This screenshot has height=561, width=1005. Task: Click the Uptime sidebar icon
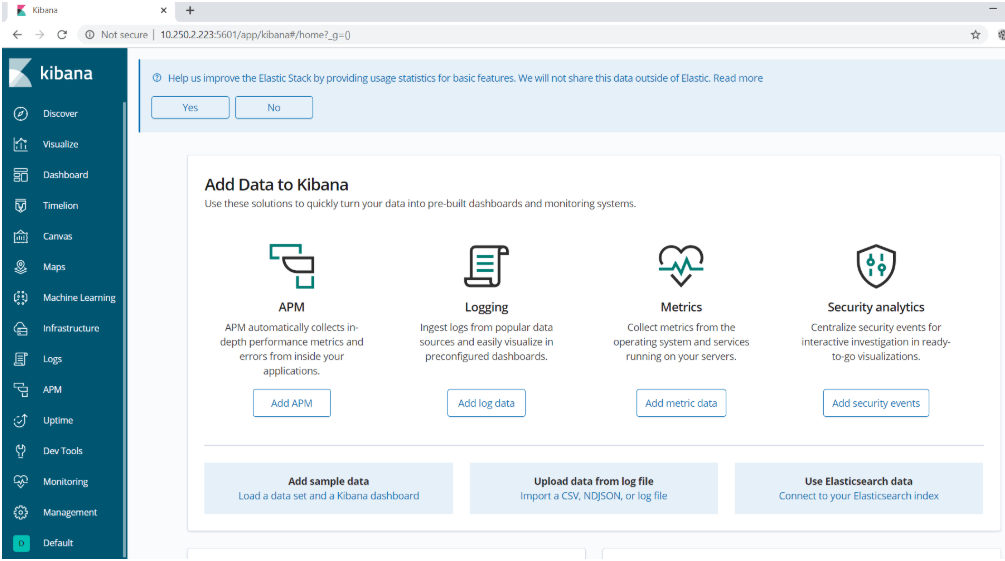pyautogui.click(x=21, y=421)
